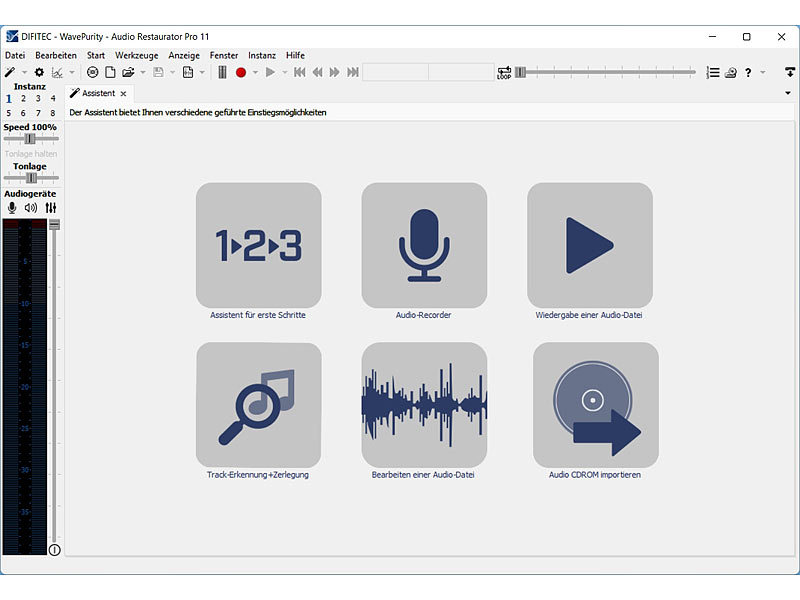Expand the dropdown next to the save icon
This screenshot has width=800, height=600.
click(x=172, y=72)
